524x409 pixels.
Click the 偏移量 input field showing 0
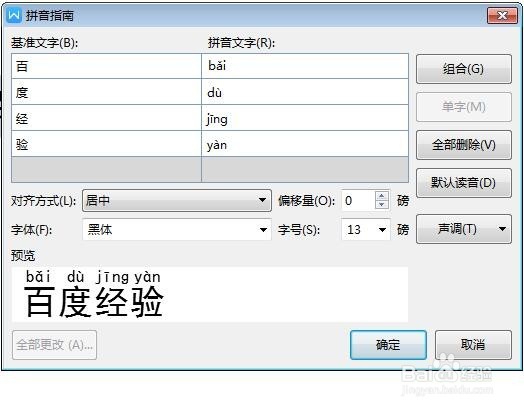pos(358,200)
